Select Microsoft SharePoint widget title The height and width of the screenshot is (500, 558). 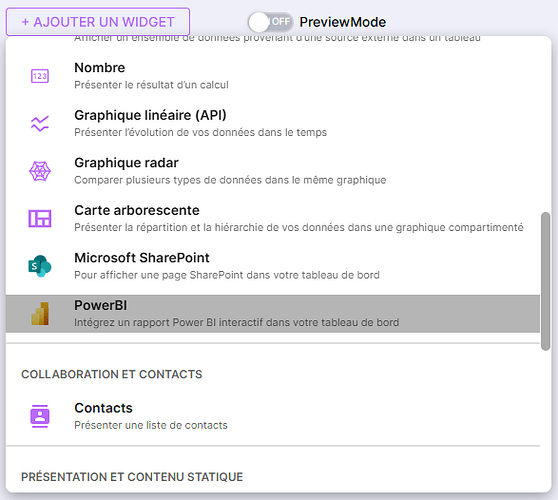coord(142,258)
